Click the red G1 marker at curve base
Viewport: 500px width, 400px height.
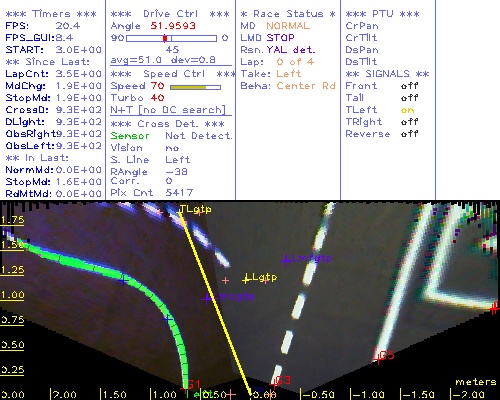click(185, 388)
